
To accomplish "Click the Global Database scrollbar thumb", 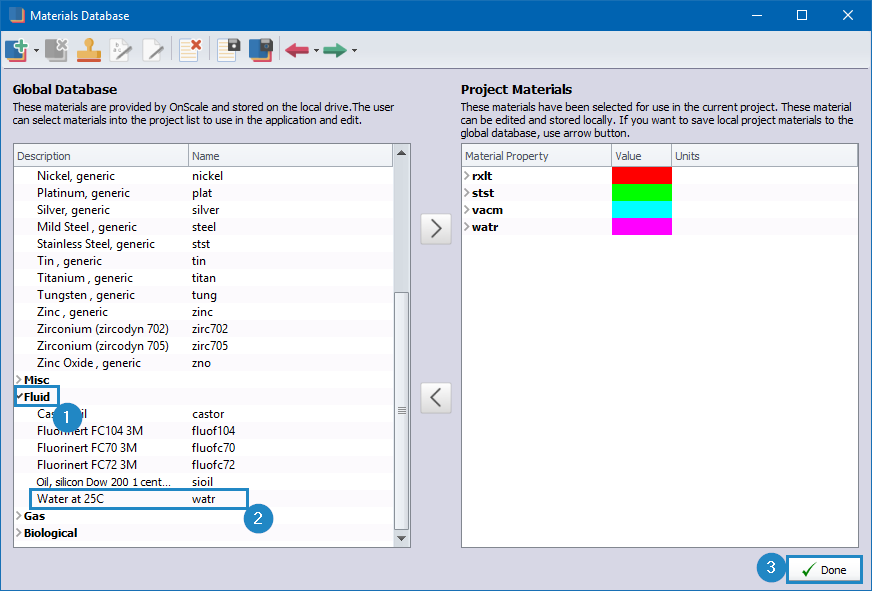I will (402, 410).
